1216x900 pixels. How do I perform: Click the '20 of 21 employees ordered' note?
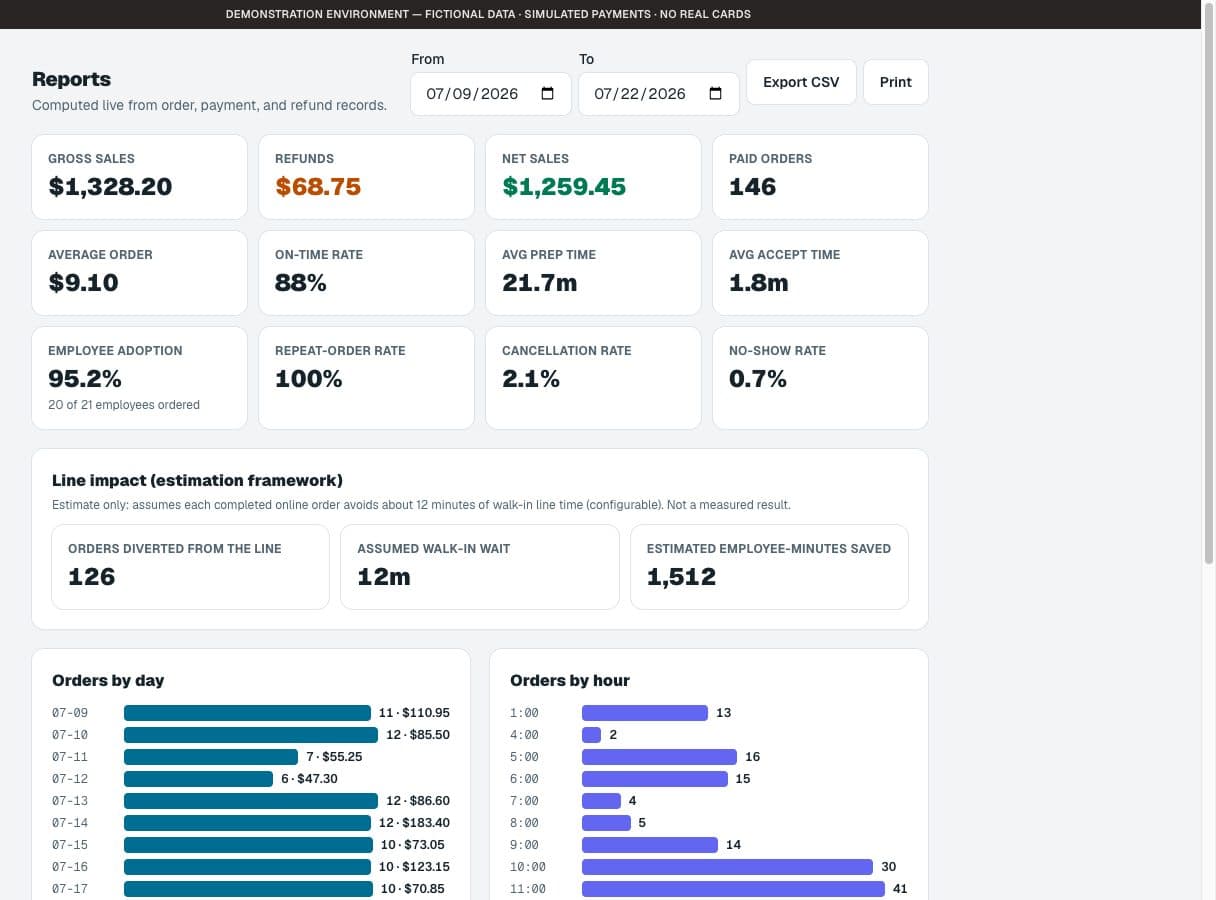click(x=124, y=405)
